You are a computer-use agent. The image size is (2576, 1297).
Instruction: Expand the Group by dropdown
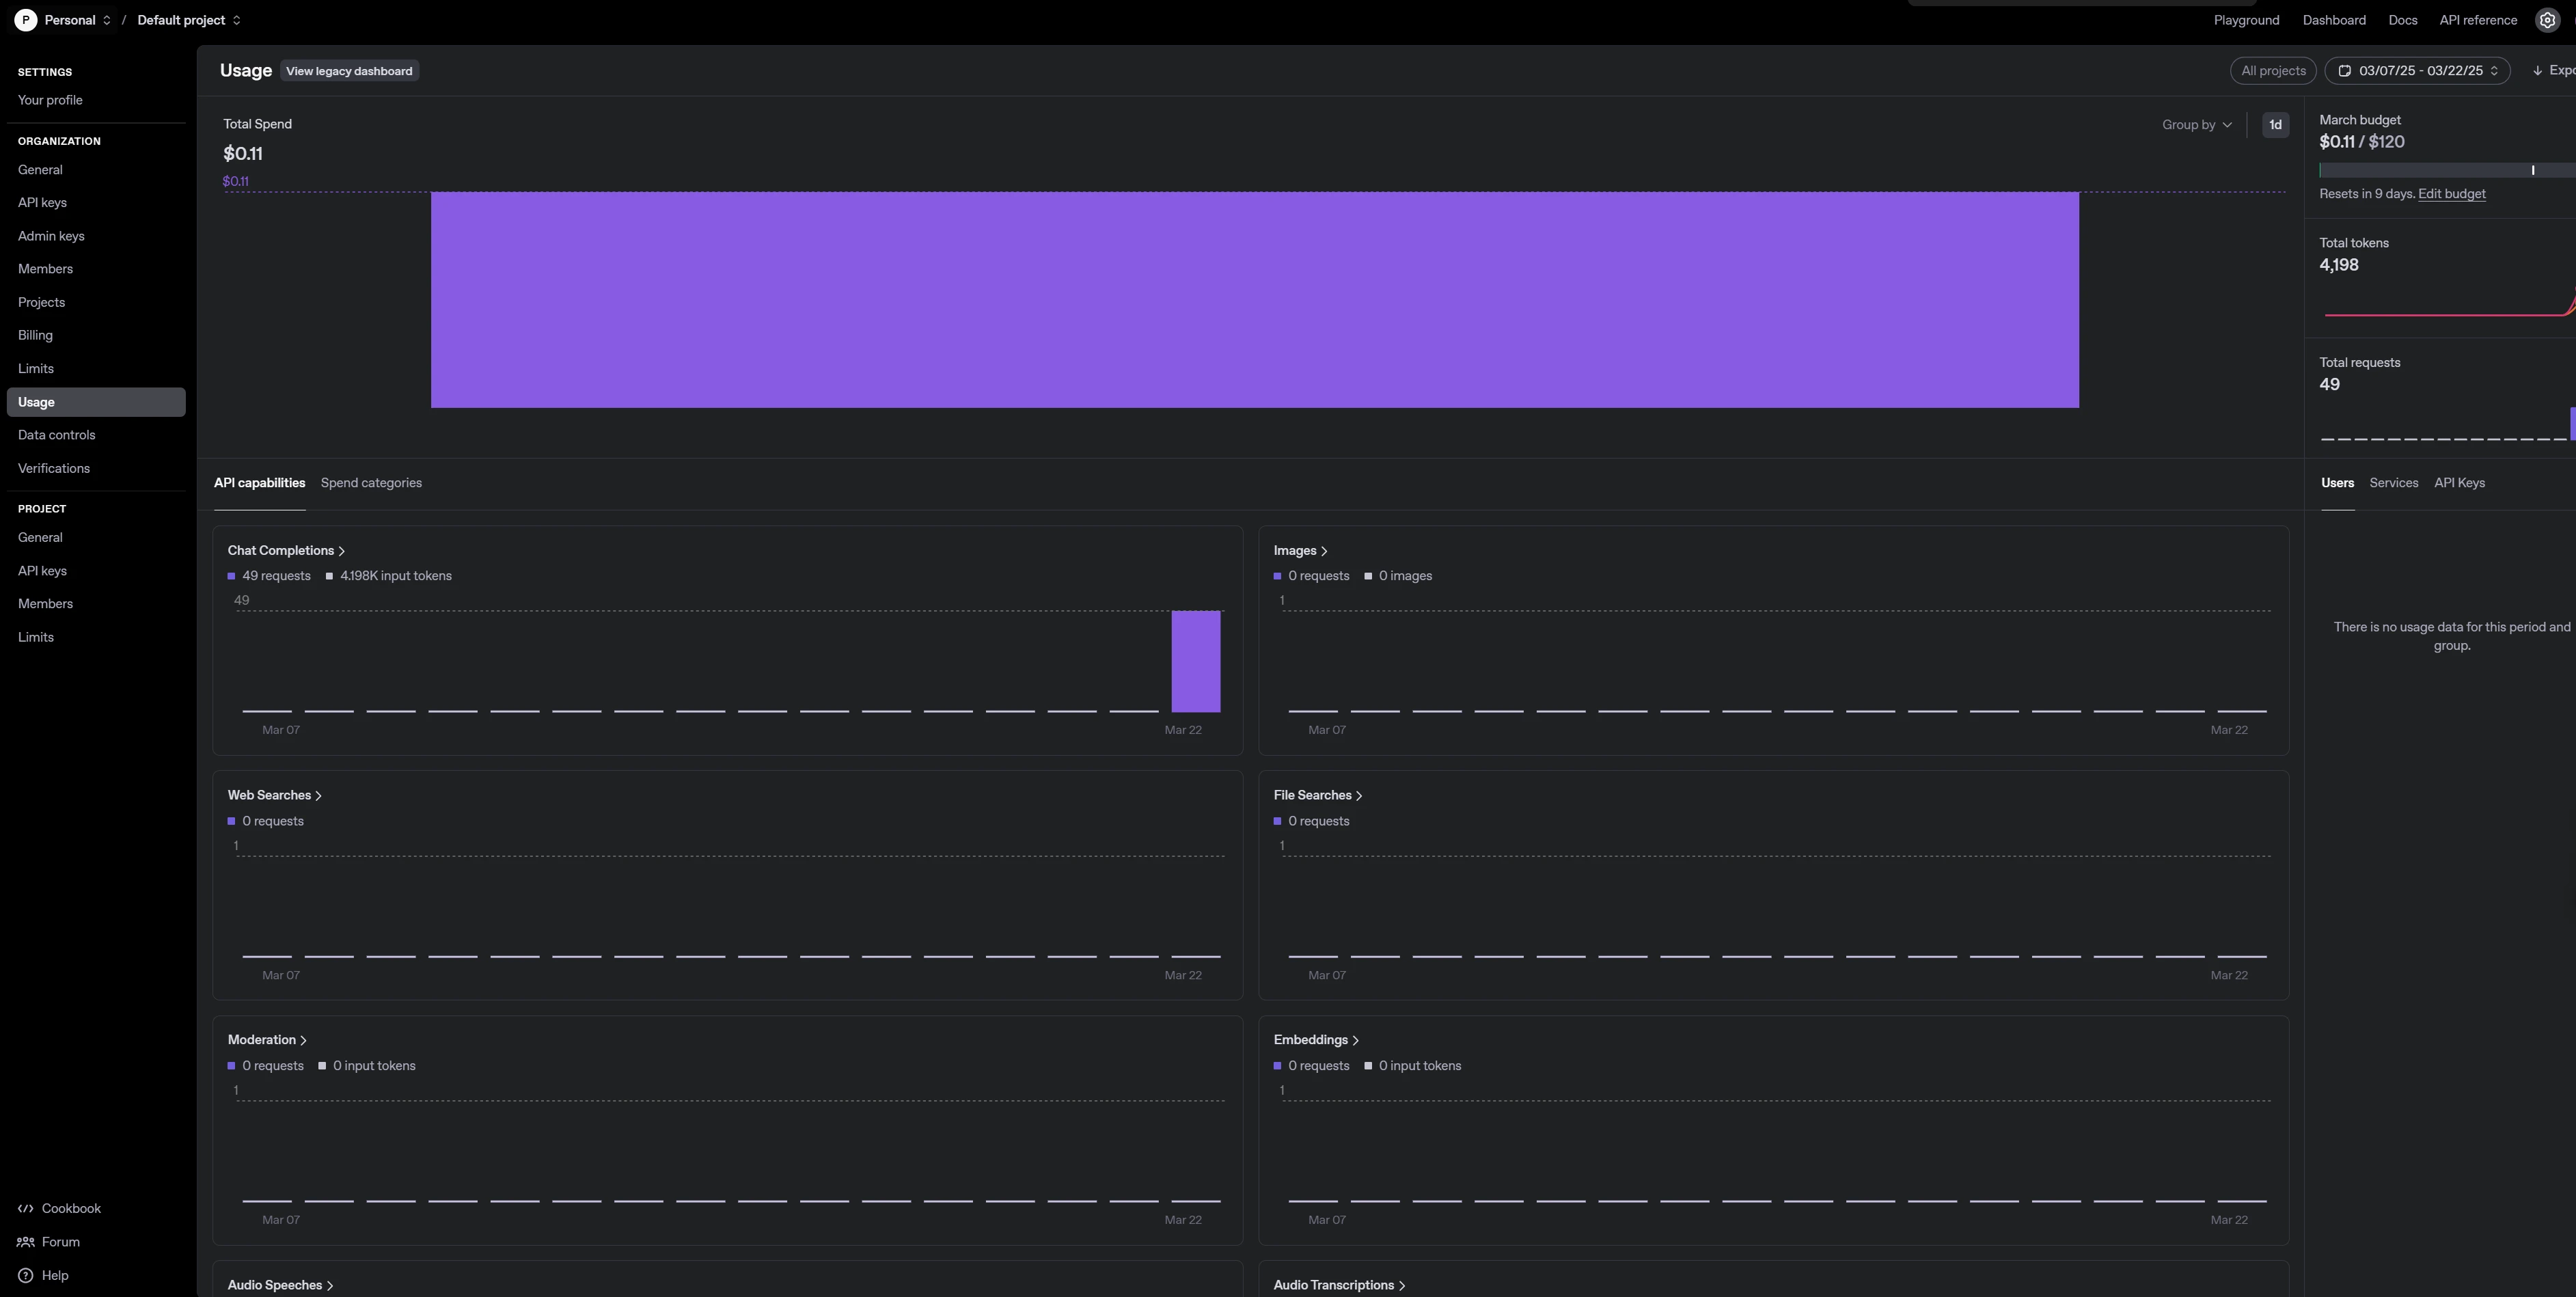(x=2196, y=125)
